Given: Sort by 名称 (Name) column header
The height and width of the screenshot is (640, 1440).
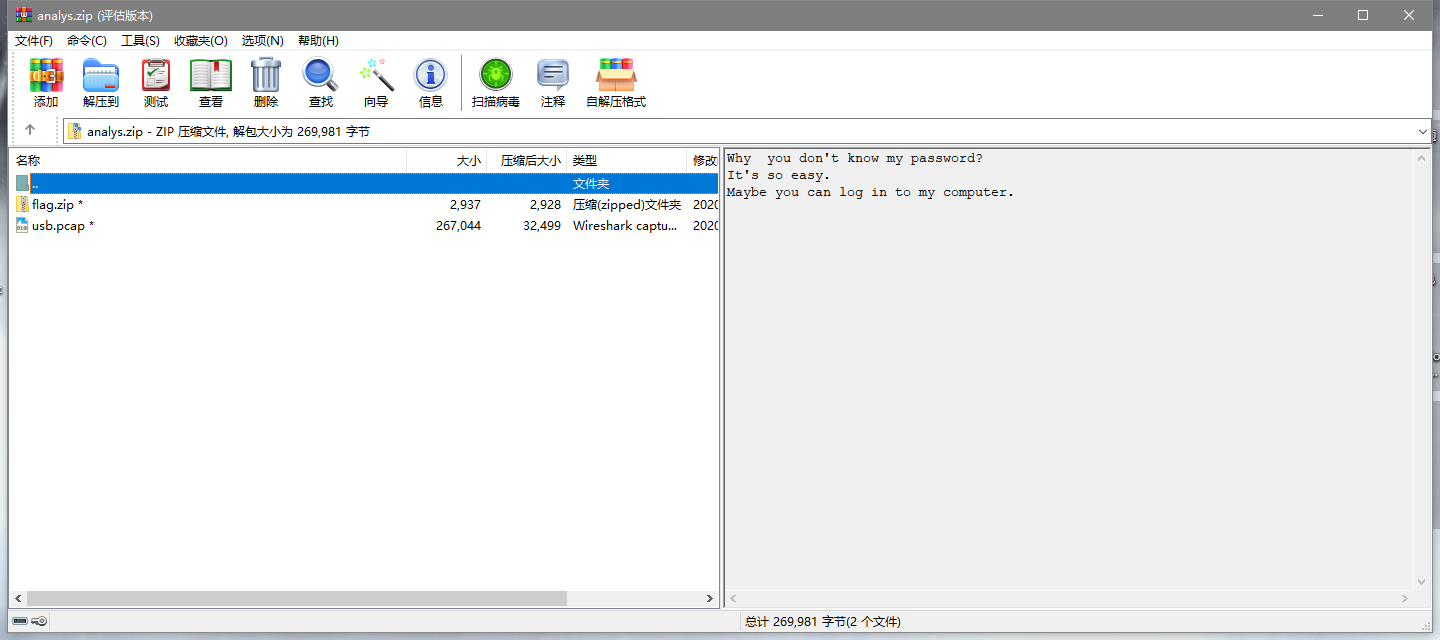Looking at the screenshot, I should point(208,160).
